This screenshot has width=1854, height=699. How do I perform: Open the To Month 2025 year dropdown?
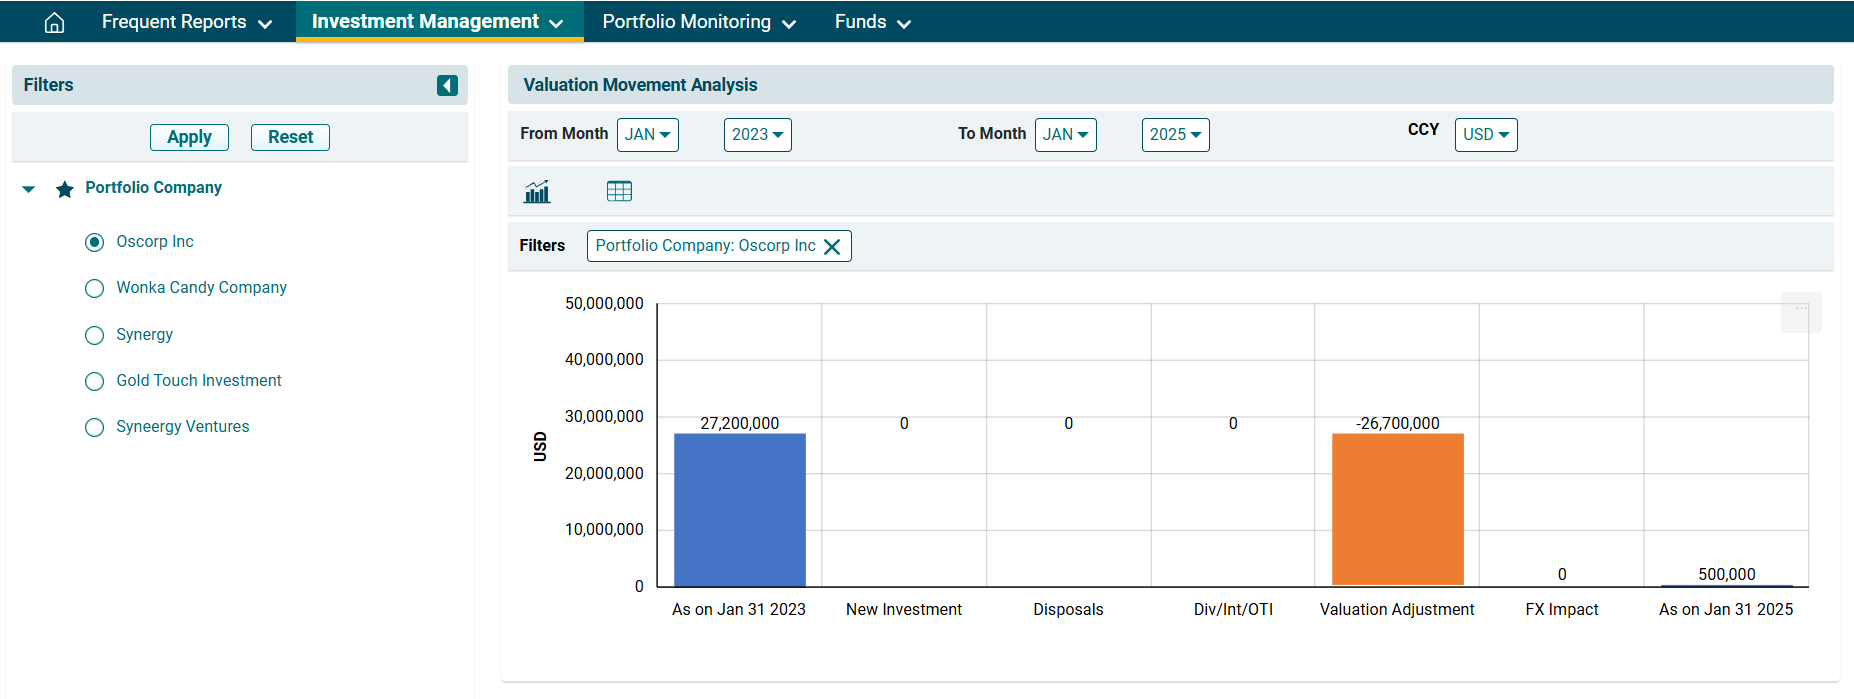point(1175,135)
